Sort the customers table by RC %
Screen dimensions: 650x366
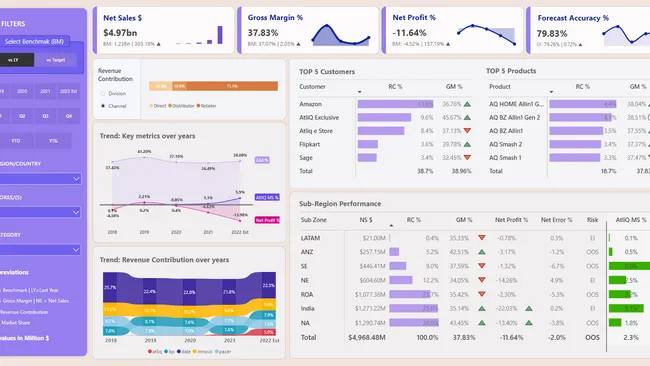[x=395, y=87]
